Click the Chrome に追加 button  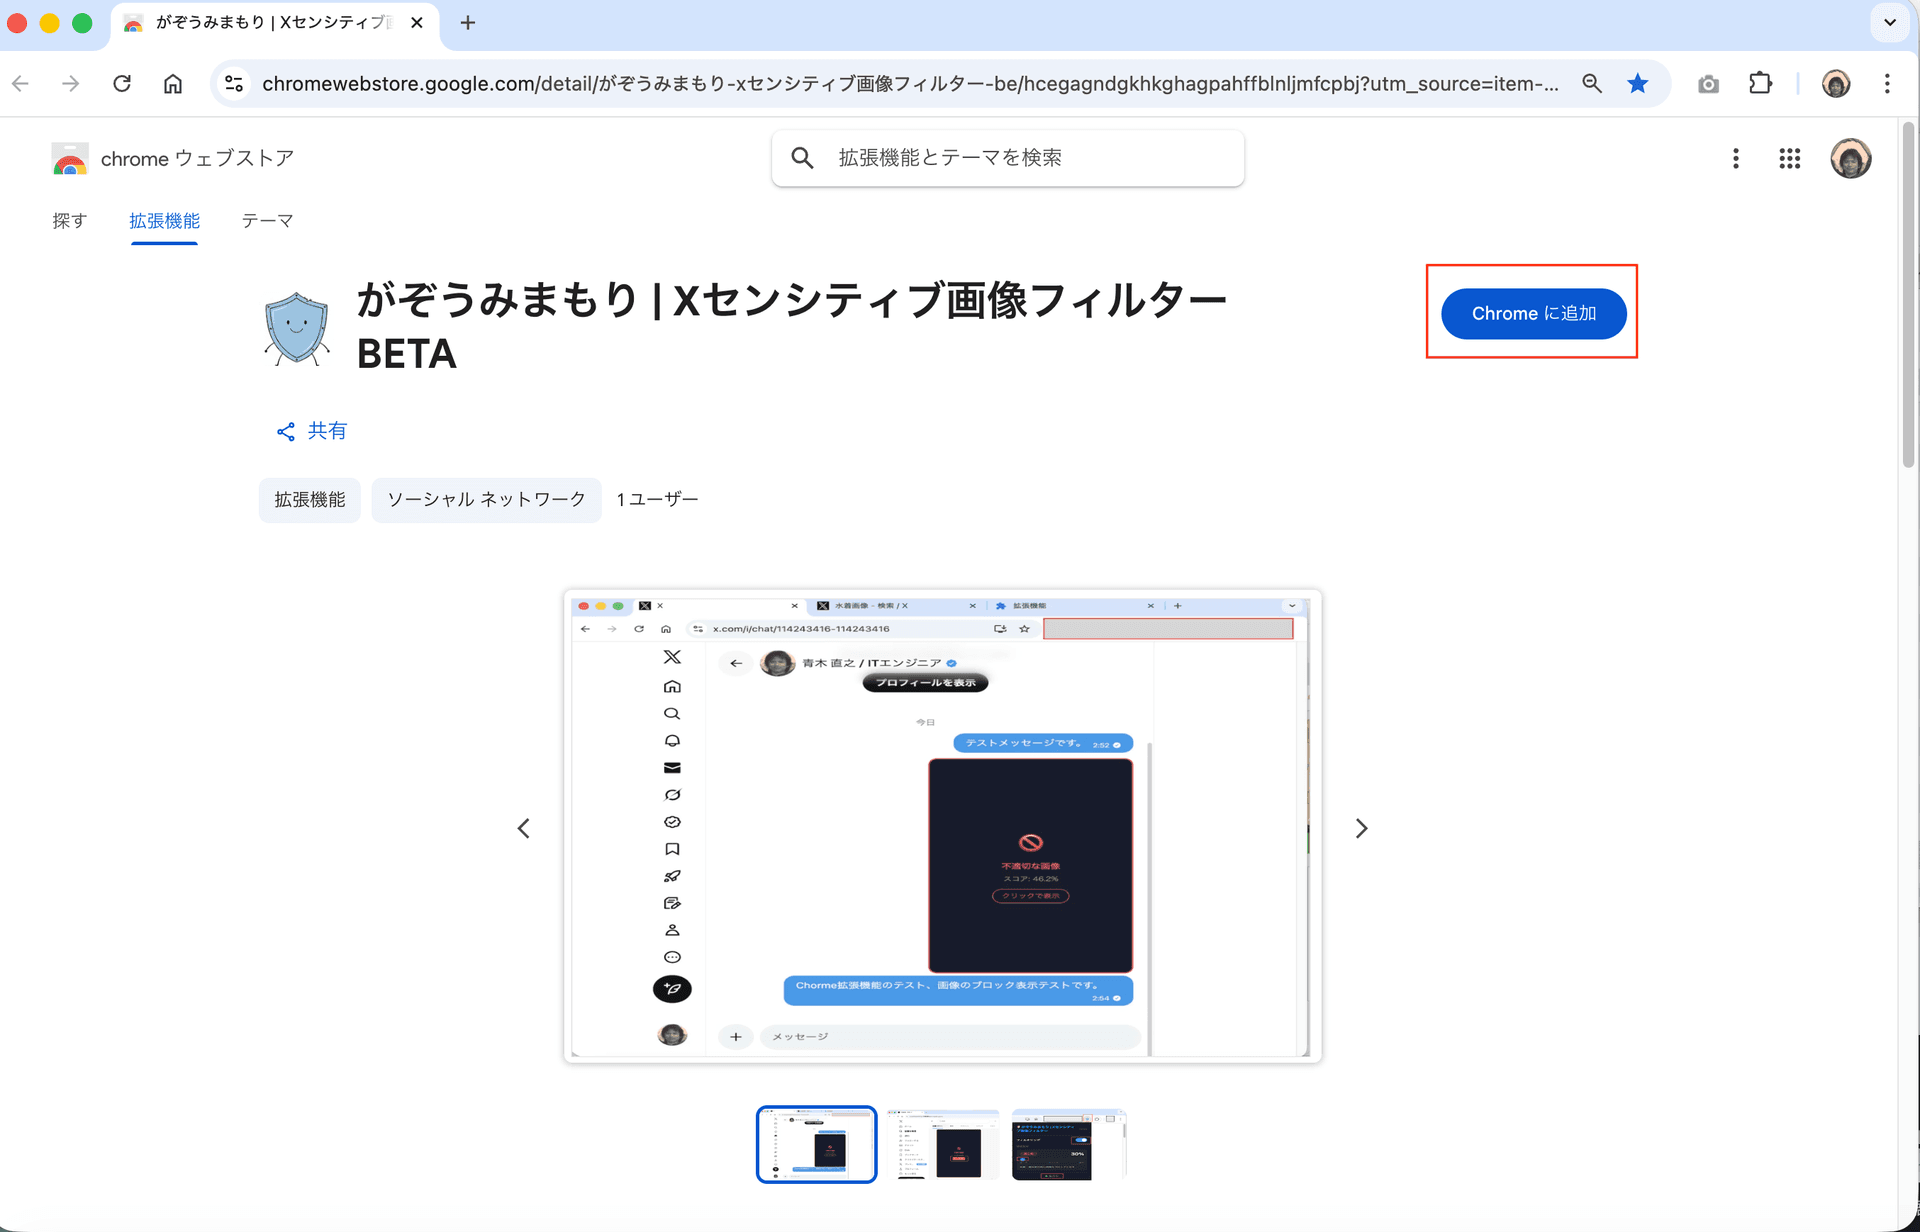[1533, 314]
